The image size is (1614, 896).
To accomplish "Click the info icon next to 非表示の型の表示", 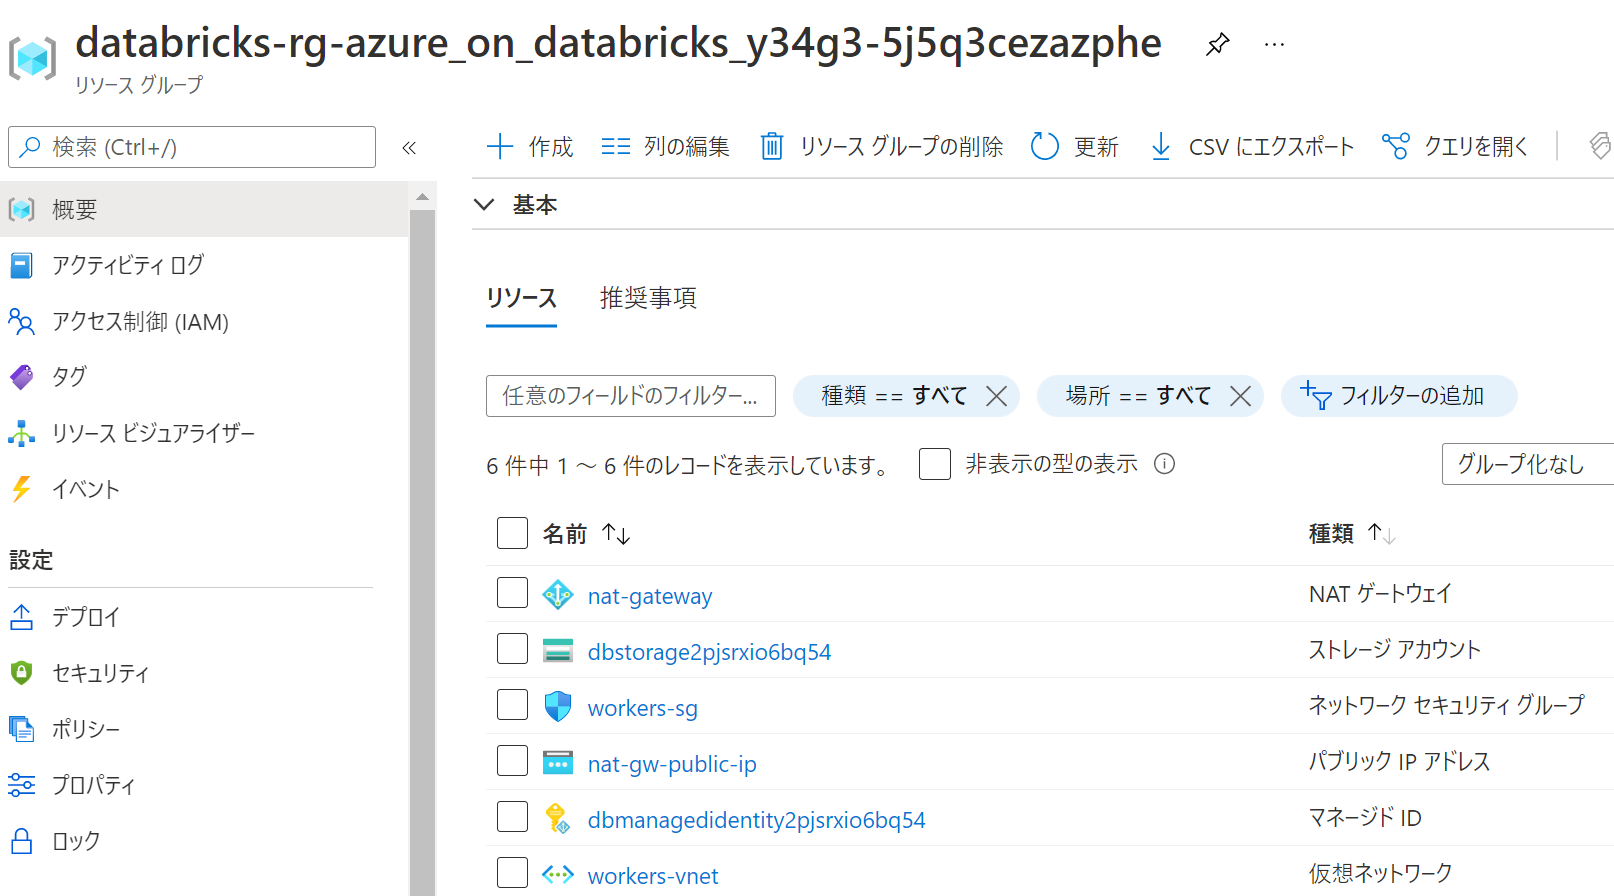I will tap(1164, 464).
